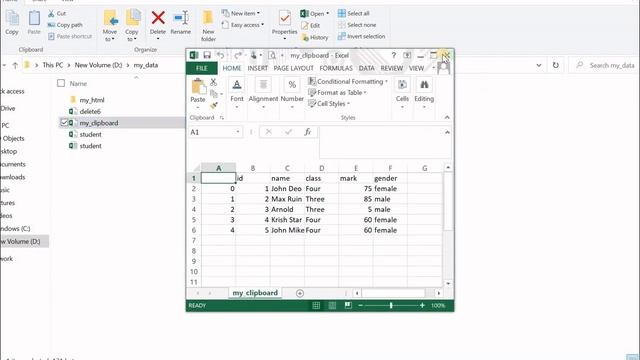Switch to DATA tab
The image size is (640, 360).
(367, 68)
